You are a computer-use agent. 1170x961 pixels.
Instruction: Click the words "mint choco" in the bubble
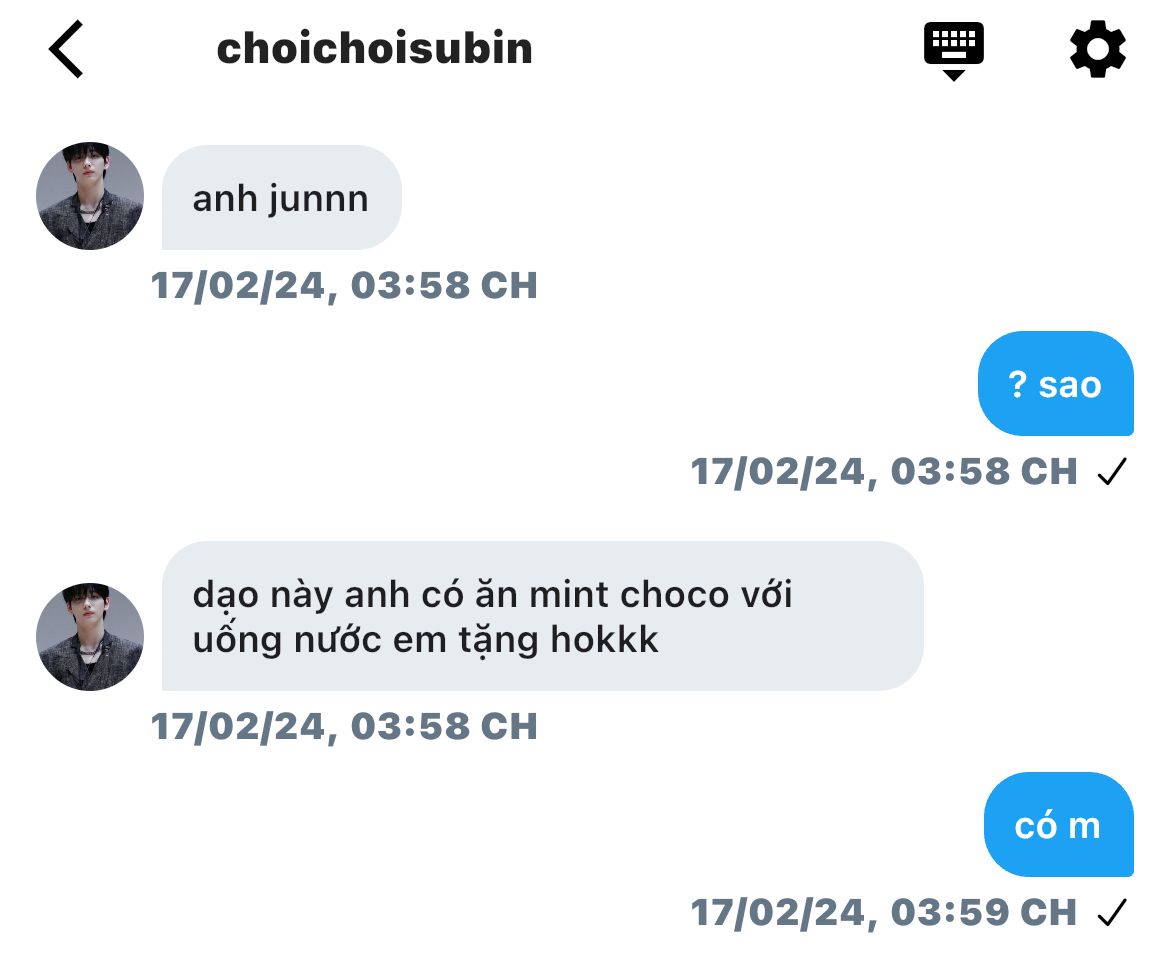629,595
